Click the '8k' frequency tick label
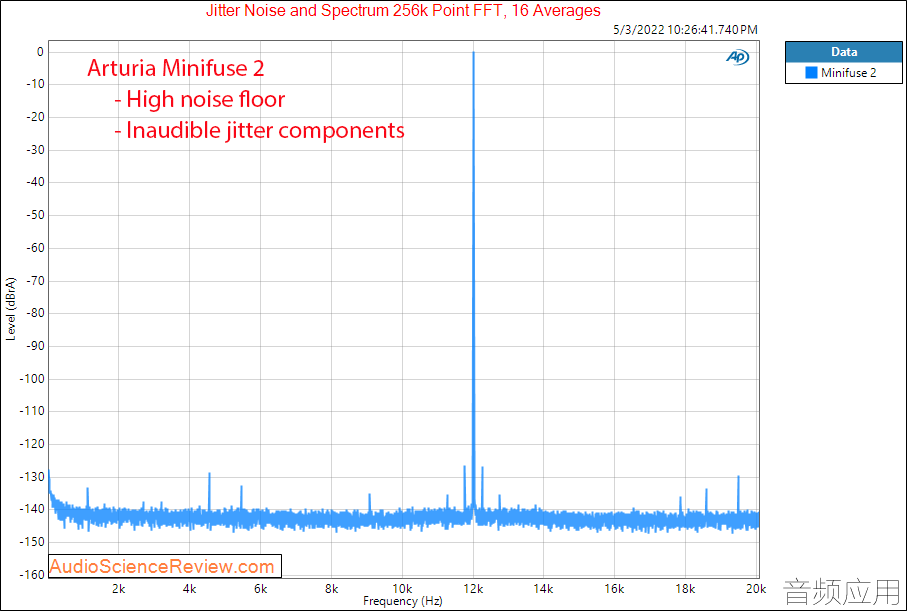907x611 pixels. pyautogui.click(x=331, y=589)
